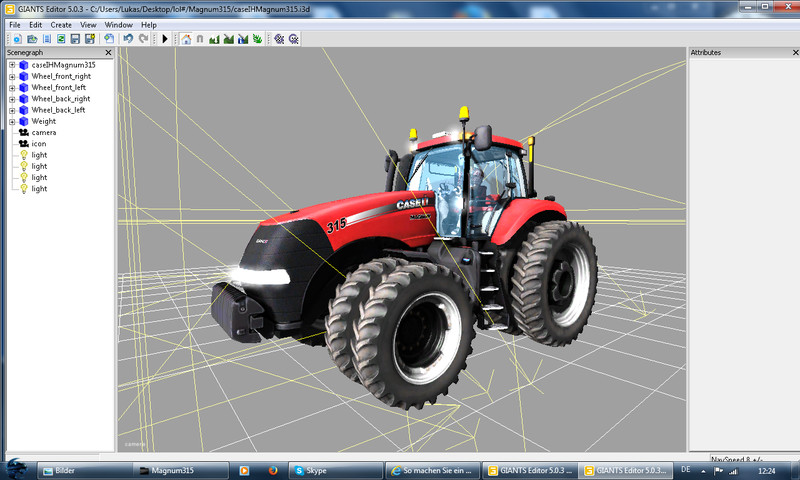Close the Scenegraph panel

click(108, 53)
